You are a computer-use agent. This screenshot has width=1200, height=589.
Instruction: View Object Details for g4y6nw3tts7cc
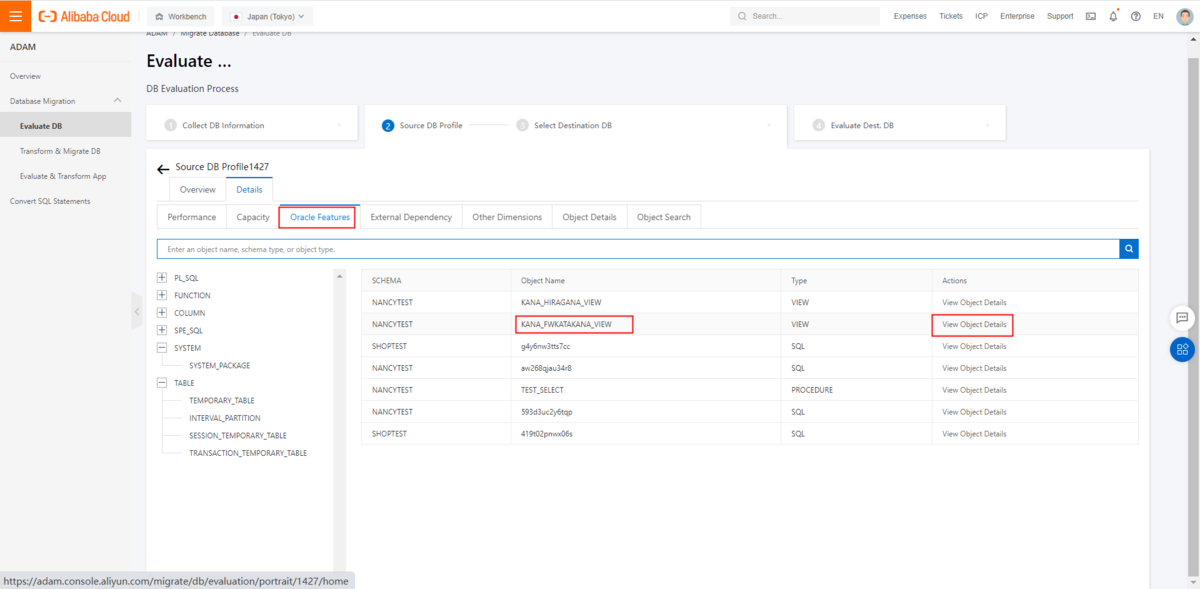click(x=974, y=346)
